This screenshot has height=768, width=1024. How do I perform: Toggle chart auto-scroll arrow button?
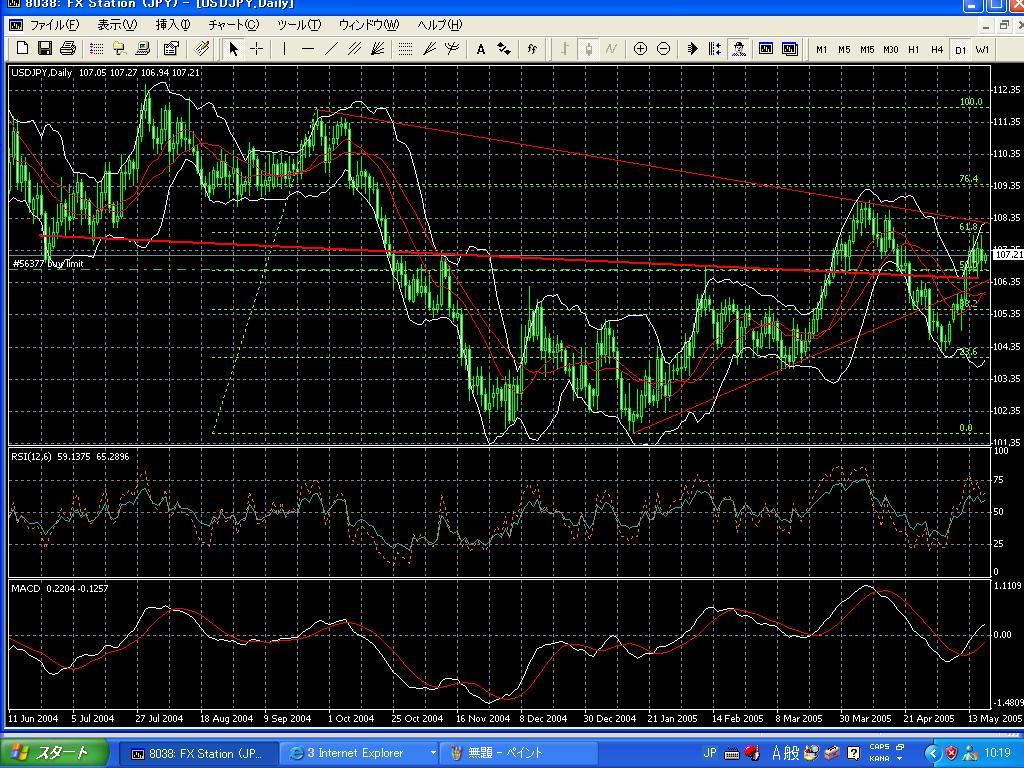pos(692,48)
